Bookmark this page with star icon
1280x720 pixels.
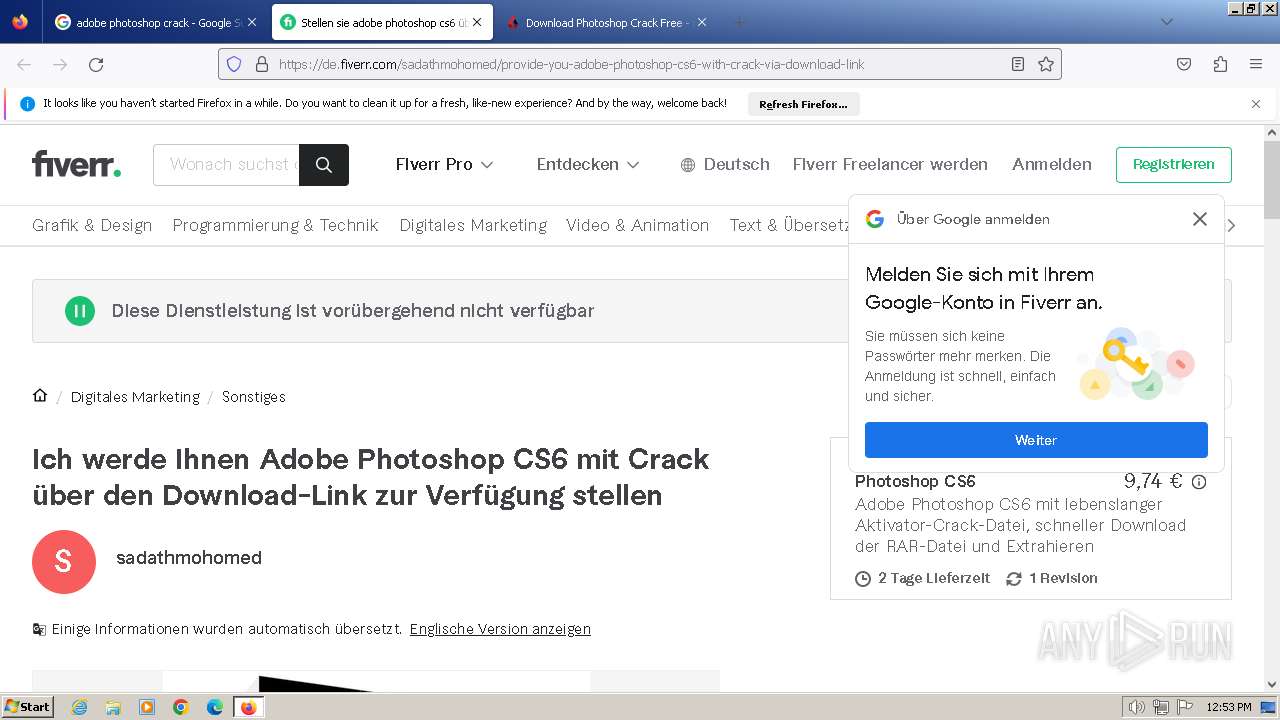(x=1046, y=64)
